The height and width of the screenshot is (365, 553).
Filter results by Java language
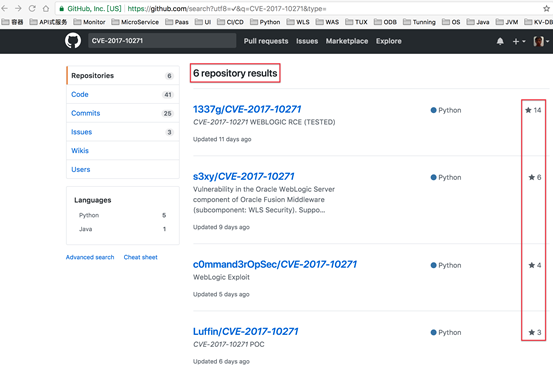click(122, 229)
